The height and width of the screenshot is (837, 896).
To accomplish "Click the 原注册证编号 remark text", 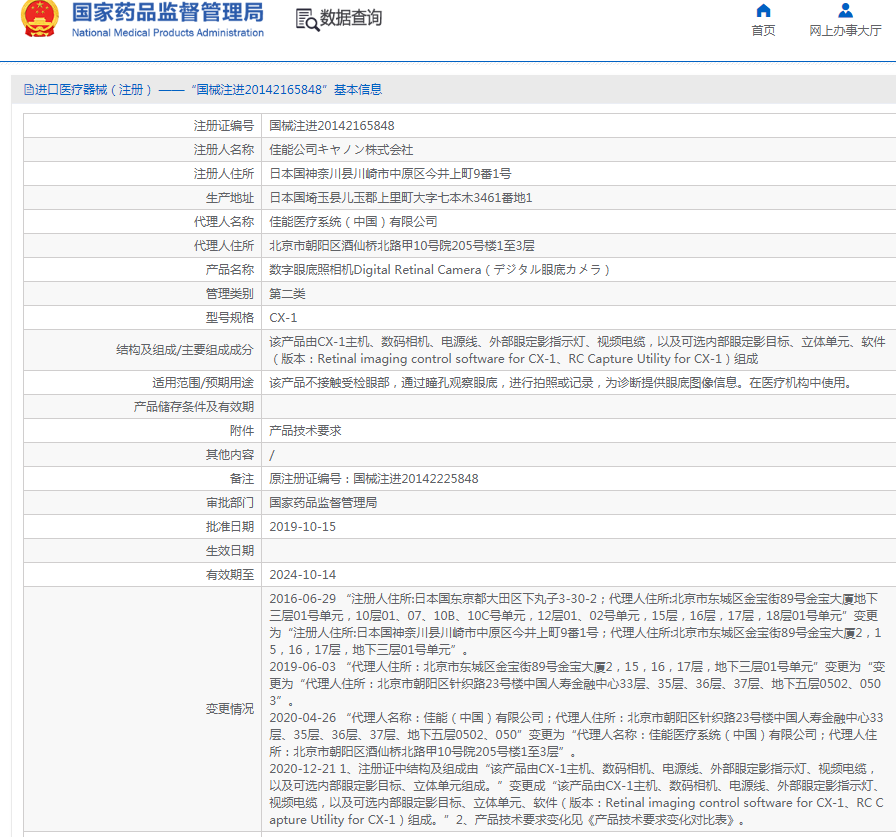I will click(x=373, y=479).
